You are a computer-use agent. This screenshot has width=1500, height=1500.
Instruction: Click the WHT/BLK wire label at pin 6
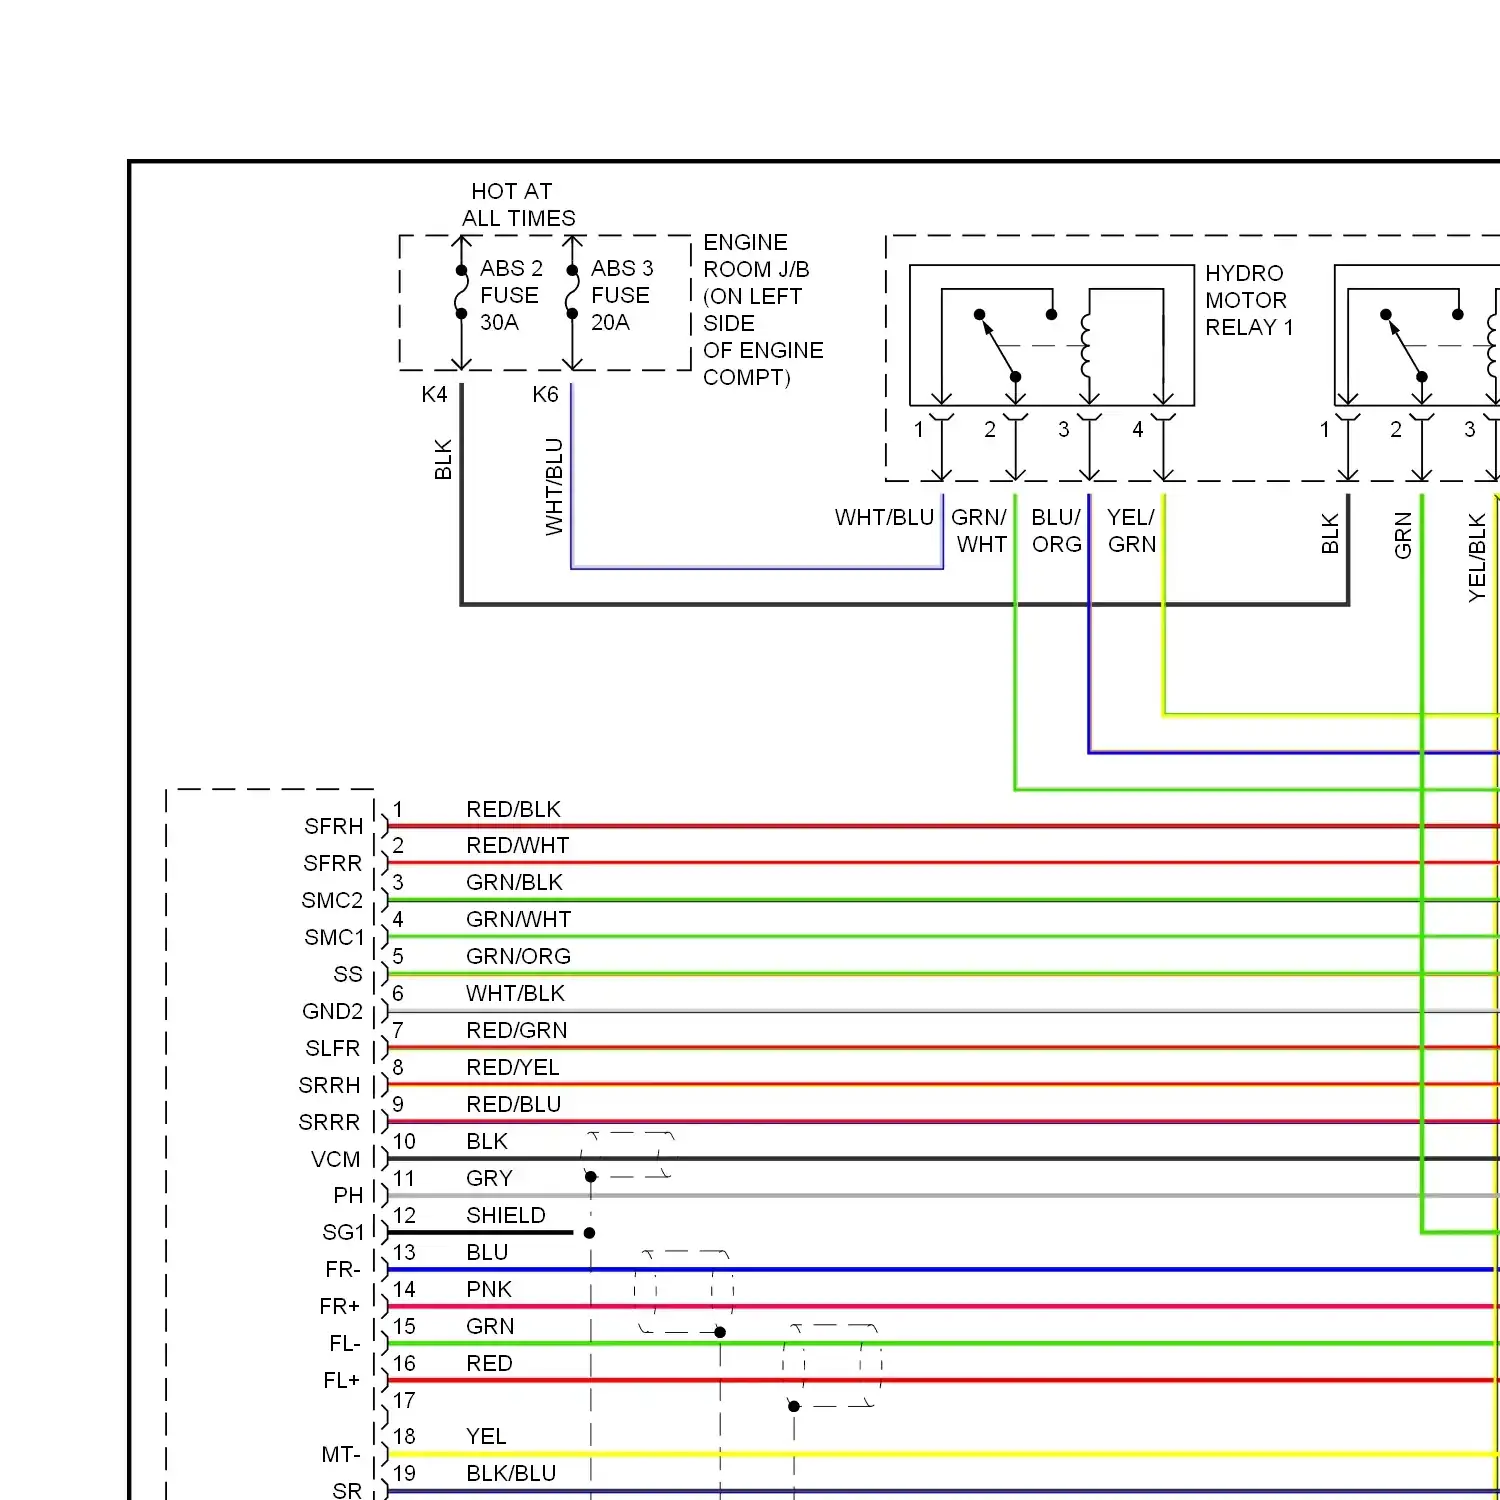click(x=515, y=993)
